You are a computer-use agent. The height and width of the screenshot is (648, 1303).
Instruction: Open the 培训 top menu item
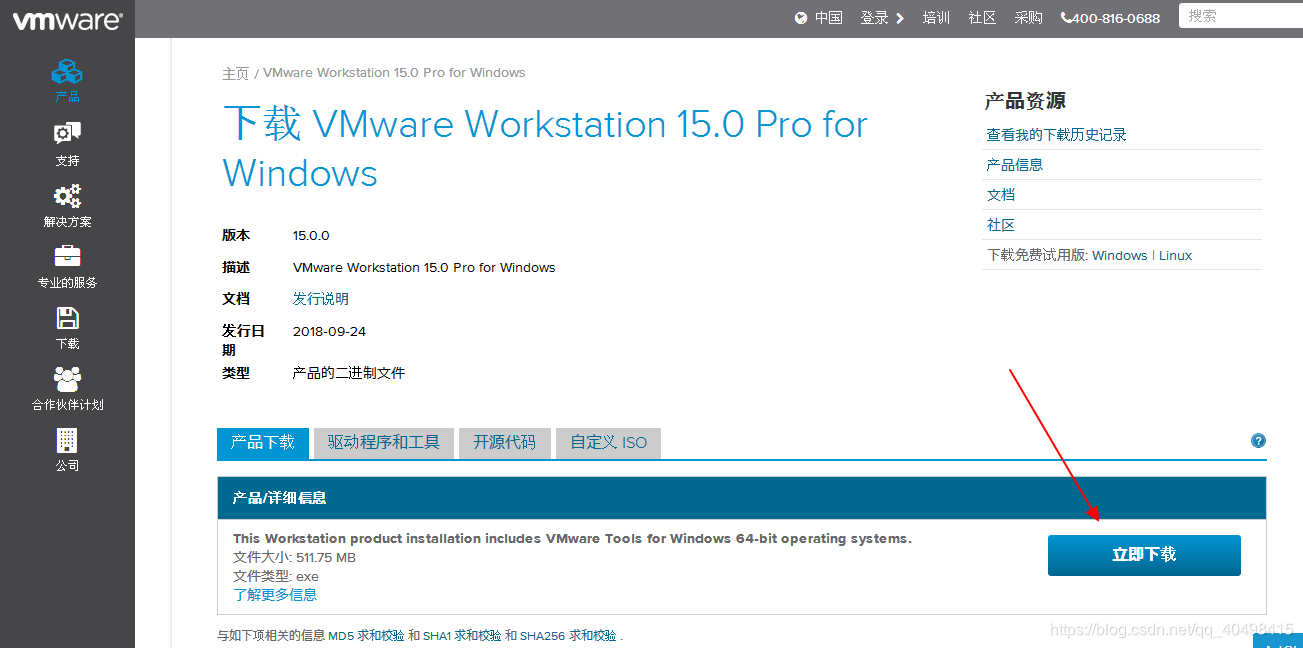coord(936,18)
